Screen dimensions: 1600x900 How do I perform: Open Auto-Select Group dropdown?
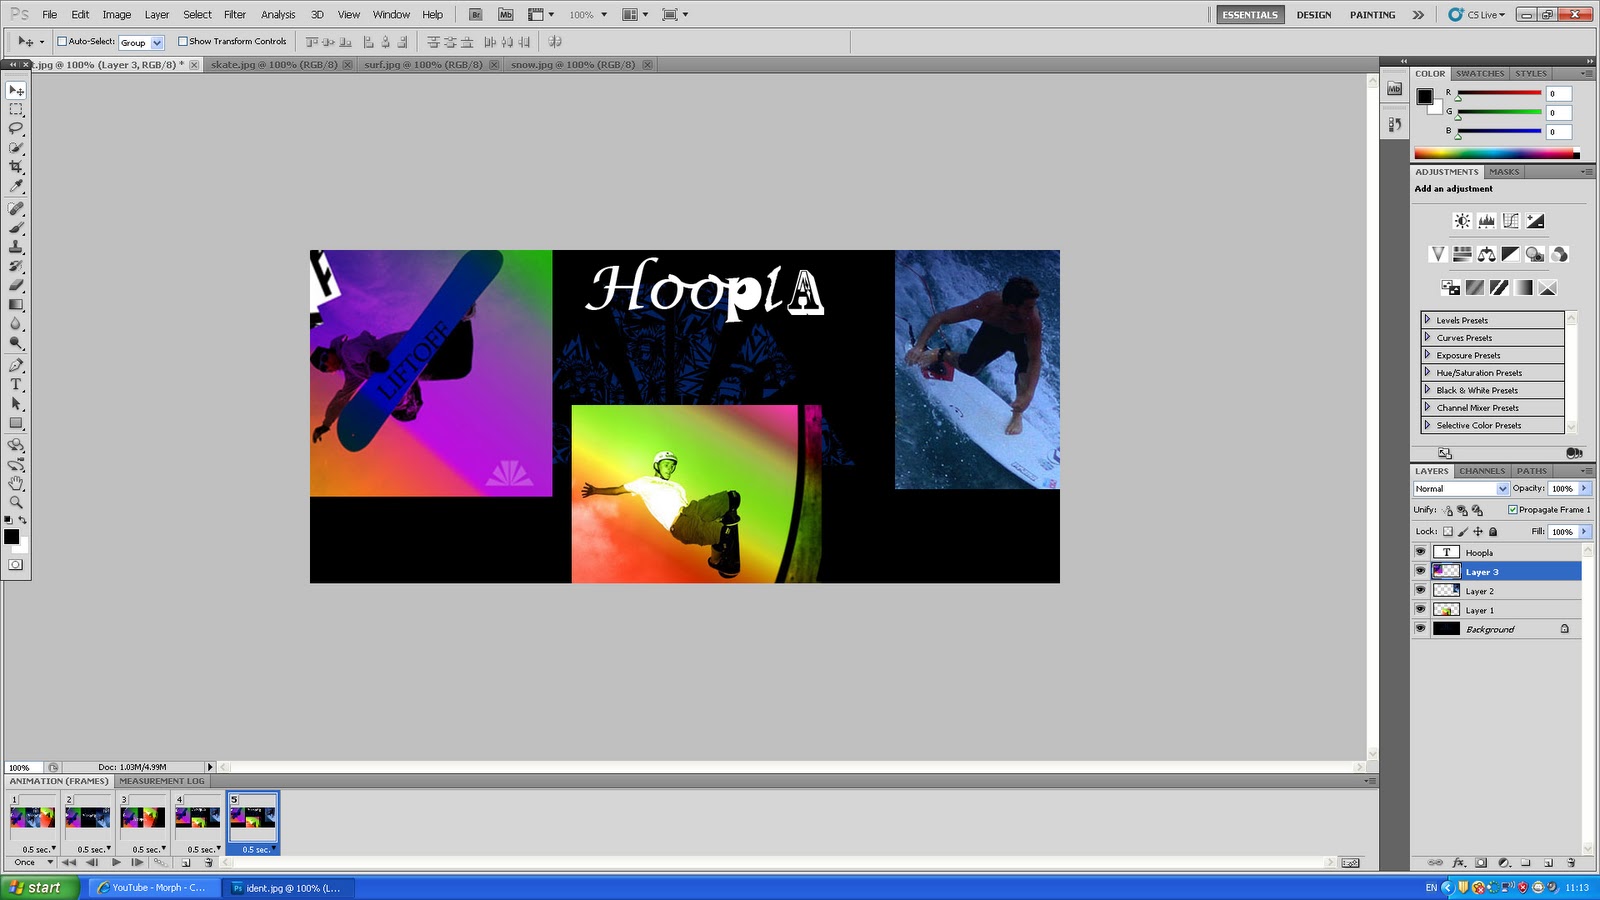click(x=141, y=42)
